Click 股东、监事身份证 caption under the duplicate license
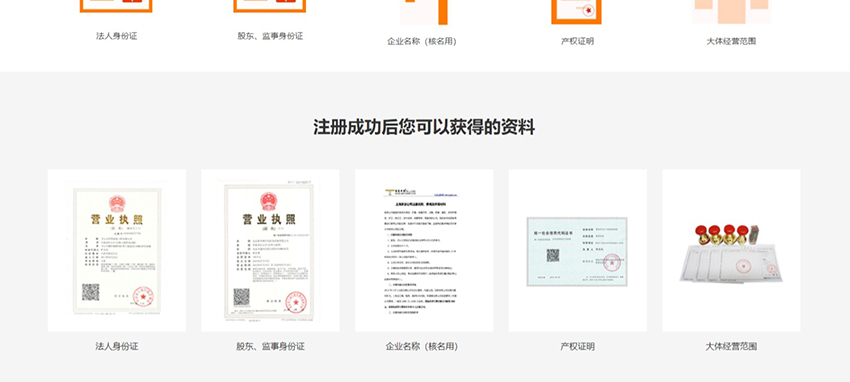The image size is (850, 382). (x=271, y=346)
